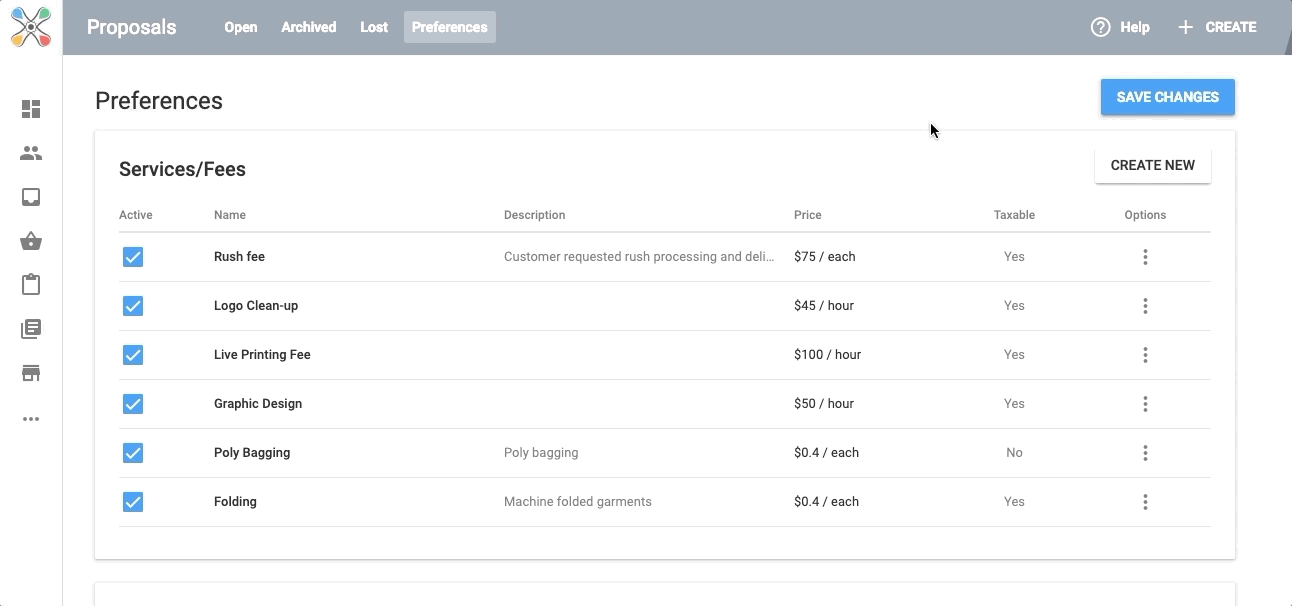The height and width of the screenshot is (606, 1292).
Task: Click the customers people icon
Action: pos(31,153)
